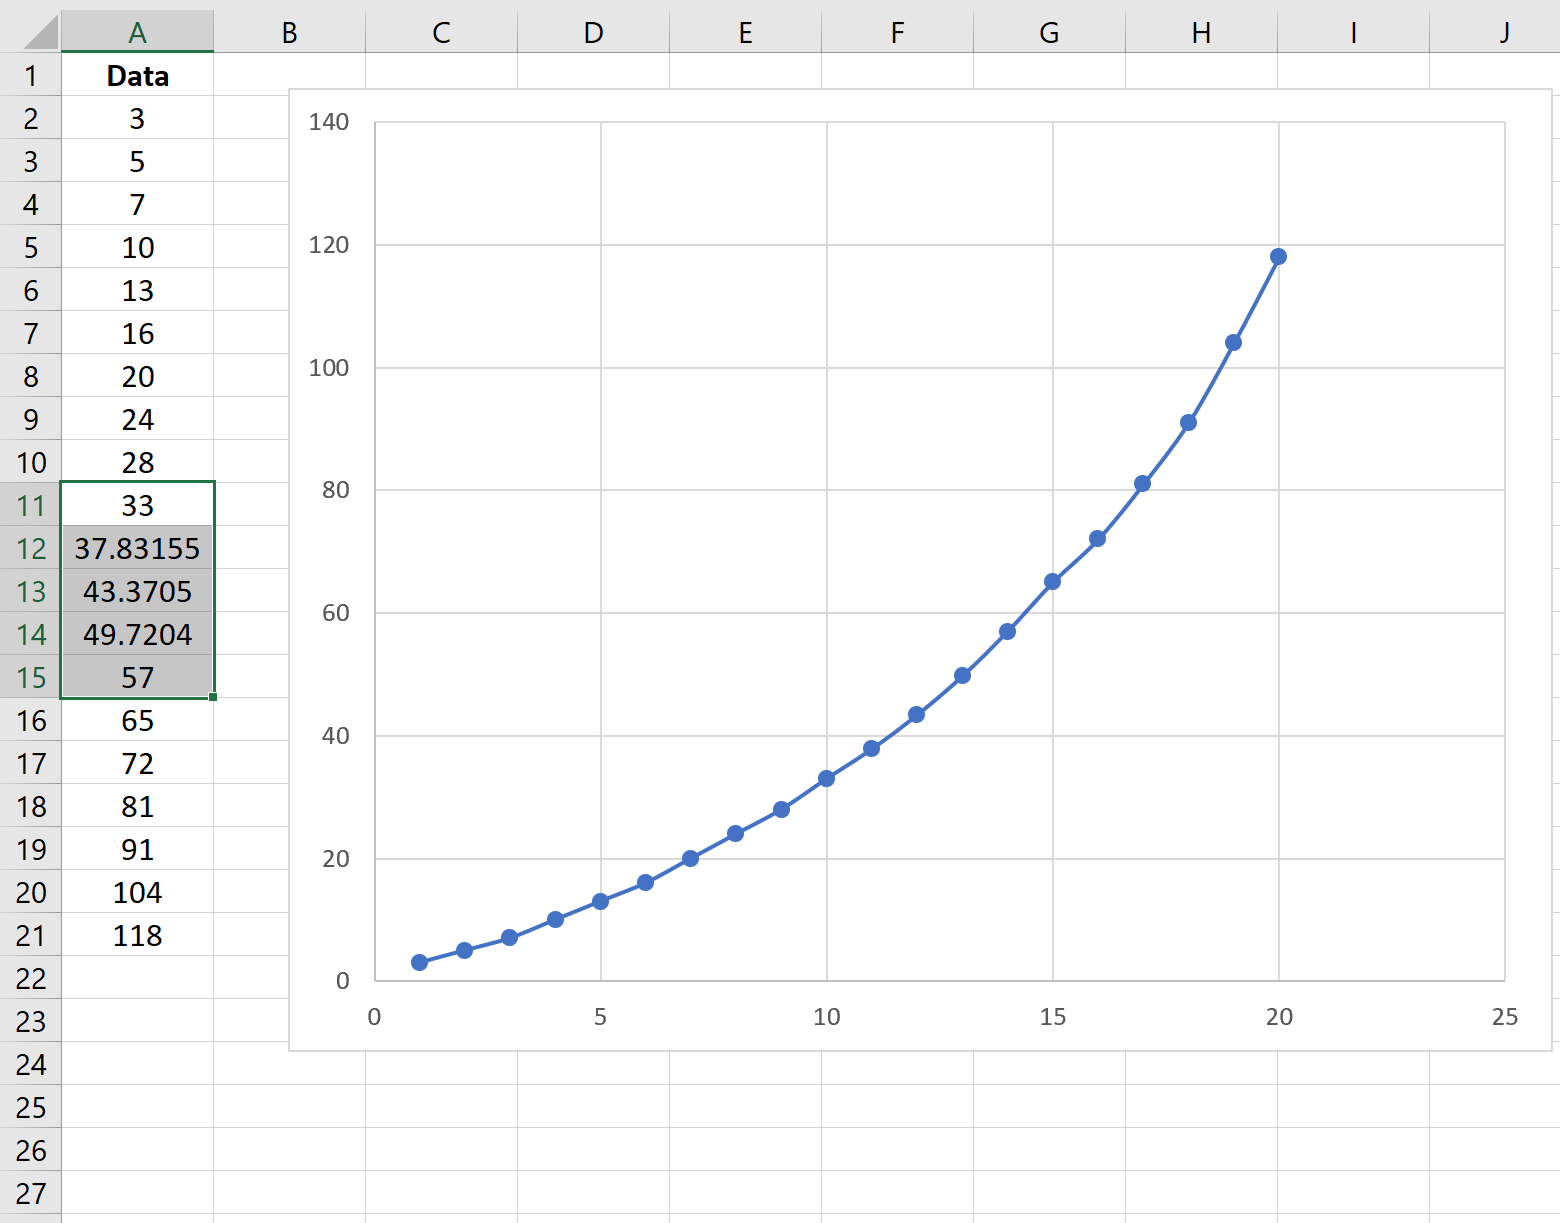Click the cell containing the Data header

(x=137, y=75)
